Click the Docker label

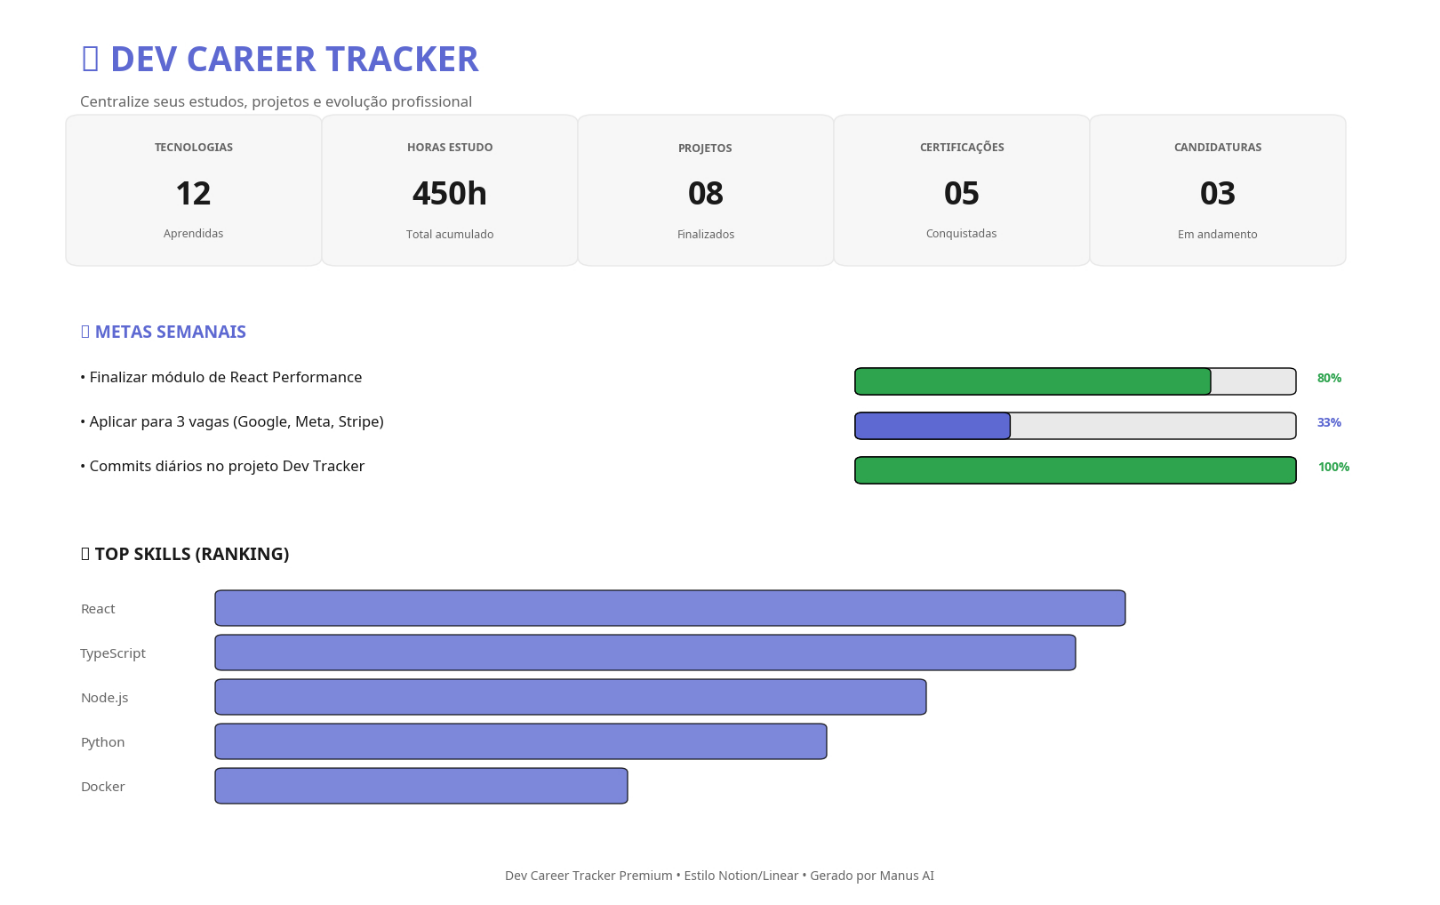103,787
